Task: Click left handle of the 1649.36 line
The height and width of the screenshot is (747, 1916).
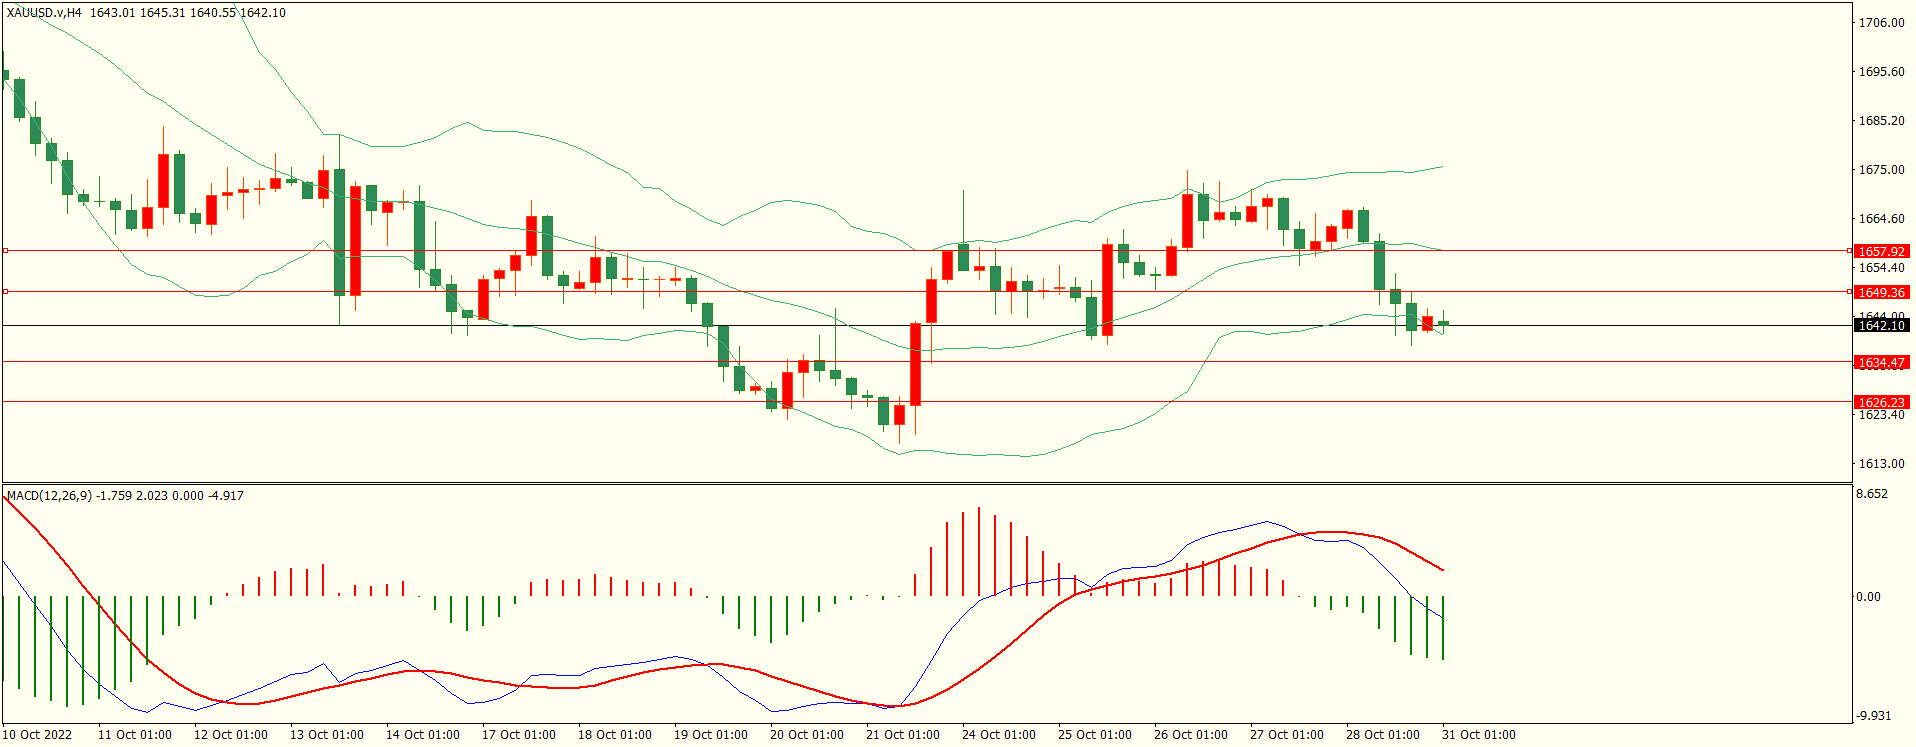Action: 5,292
